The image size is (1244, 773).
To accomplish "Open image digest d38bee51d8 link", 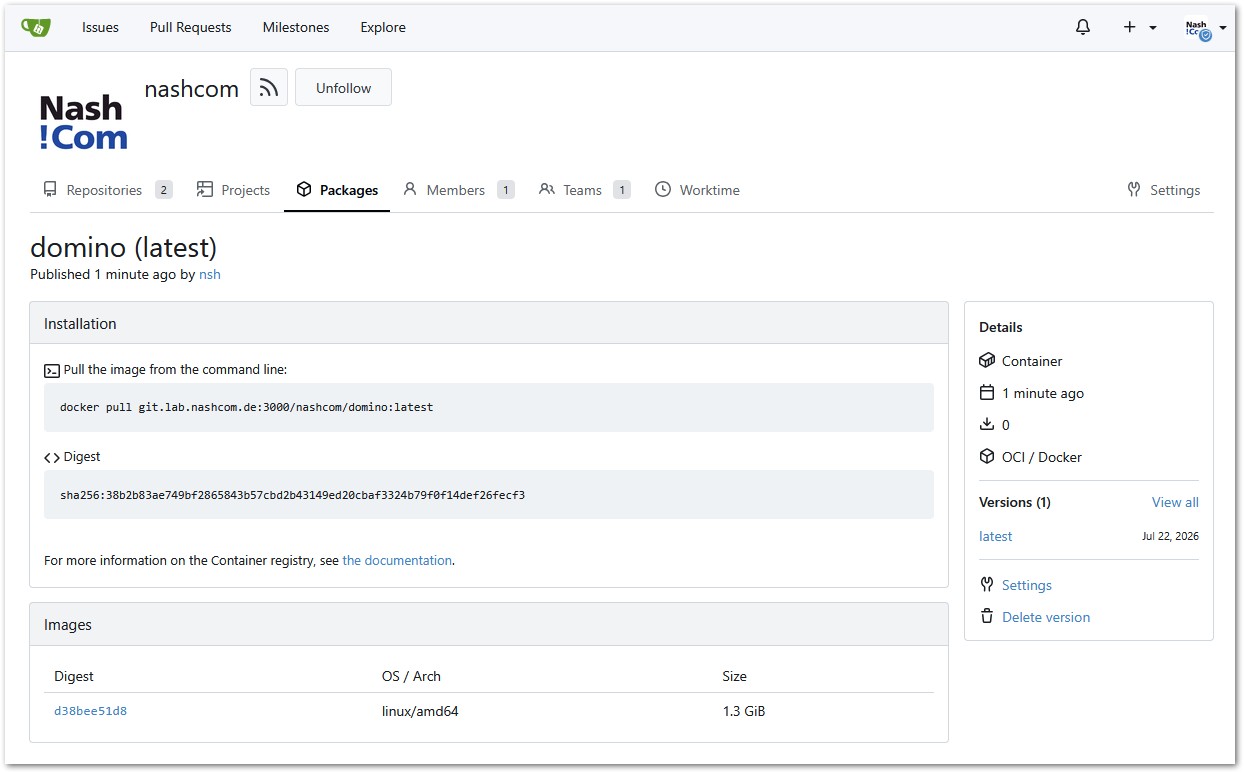I will [x=90, y=712].
